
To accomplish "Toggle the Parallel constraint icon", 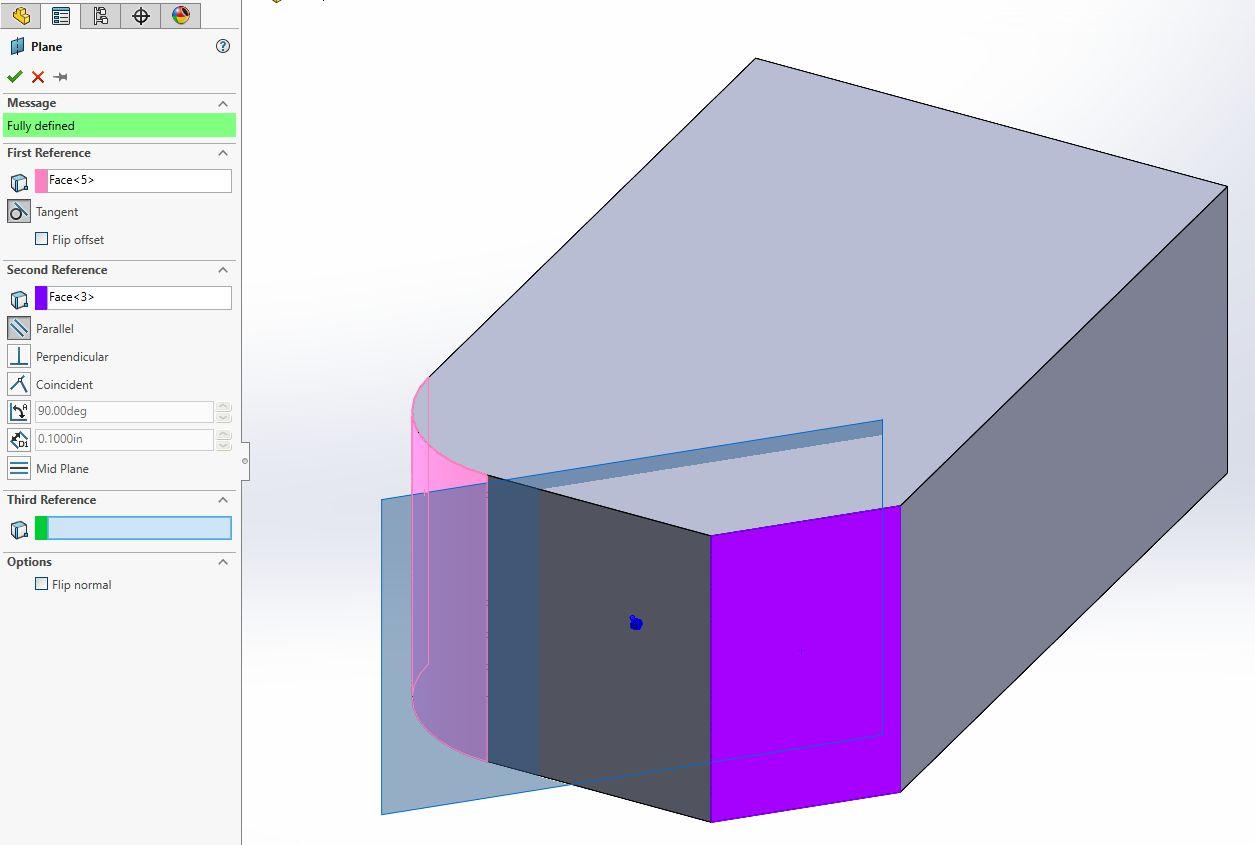I will tap(19, 328).
